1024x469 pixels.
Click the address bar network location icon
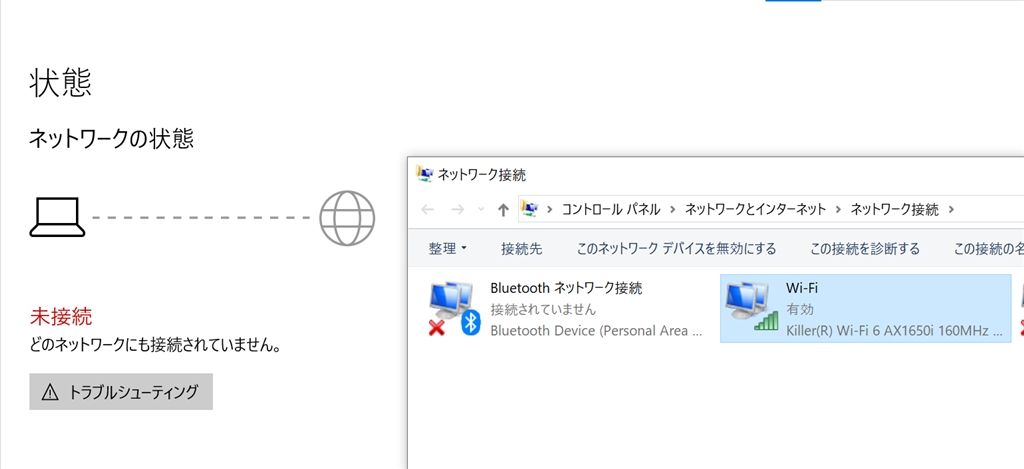tap(530, 210)
